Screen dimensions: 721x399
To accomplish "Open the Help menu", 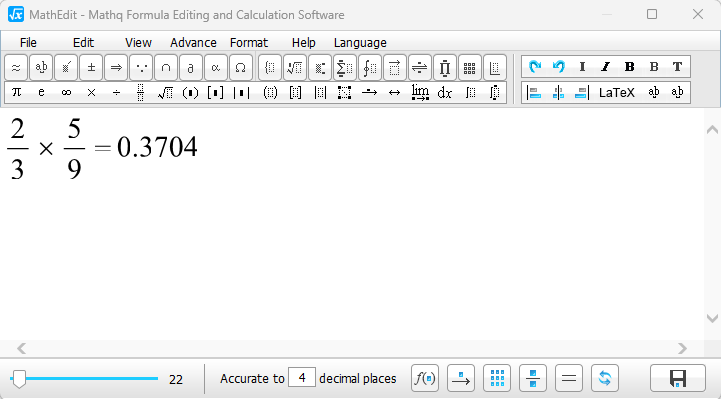I will click(303, 43).
